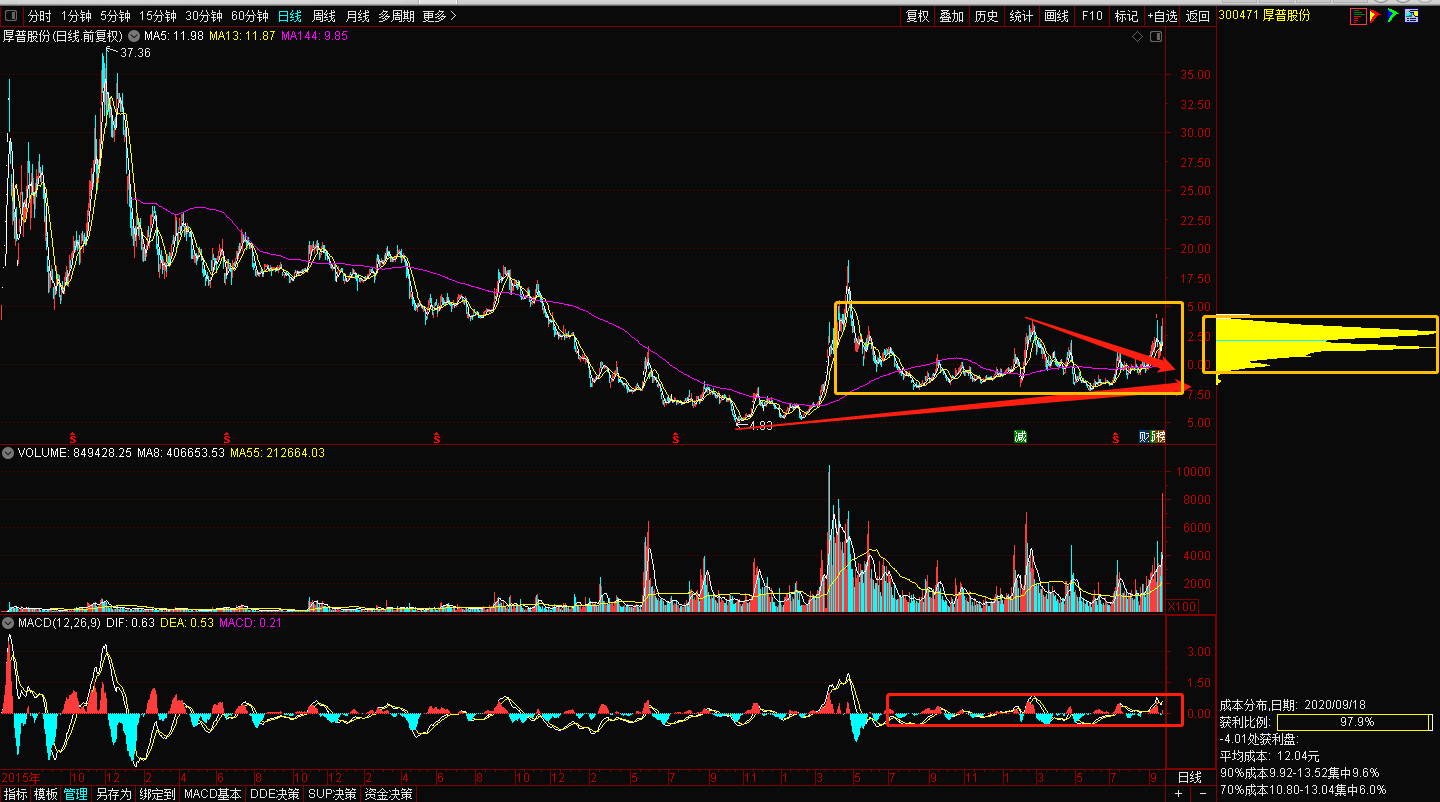Select the 30分钟 period
The height and width of the screenshot is (802, 1440).
(204, 16)
